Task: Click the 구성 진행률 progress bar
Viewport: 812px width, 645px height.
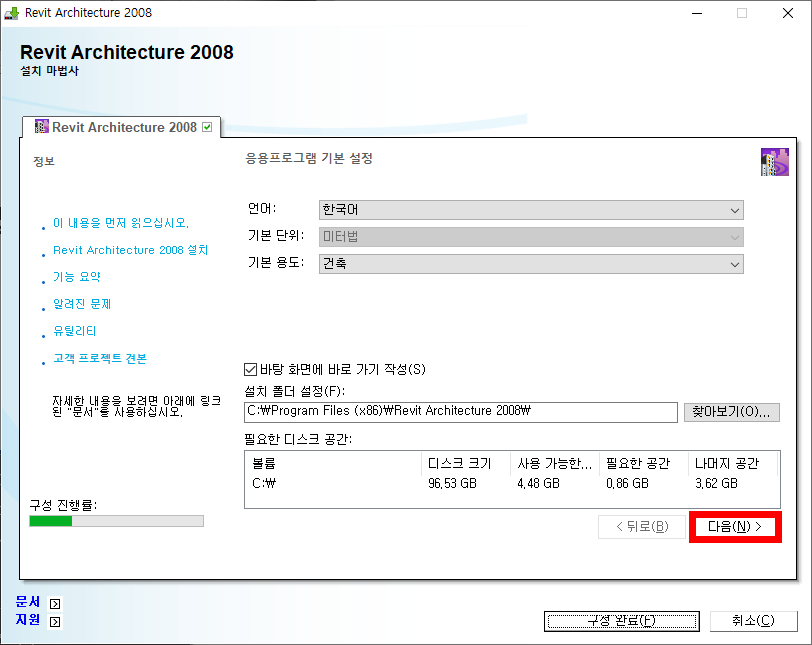Action: [117, 521]
